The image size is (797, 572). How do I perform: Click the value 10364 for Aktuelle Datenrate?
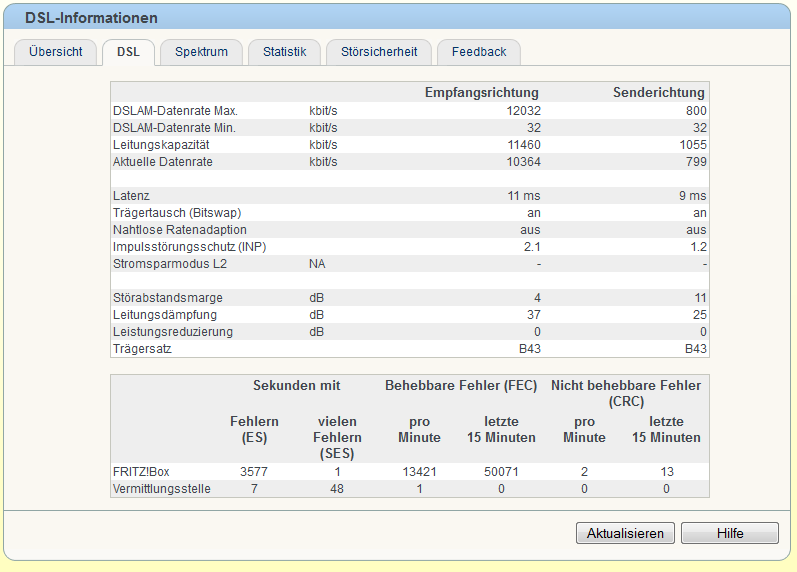click(524, 162)
